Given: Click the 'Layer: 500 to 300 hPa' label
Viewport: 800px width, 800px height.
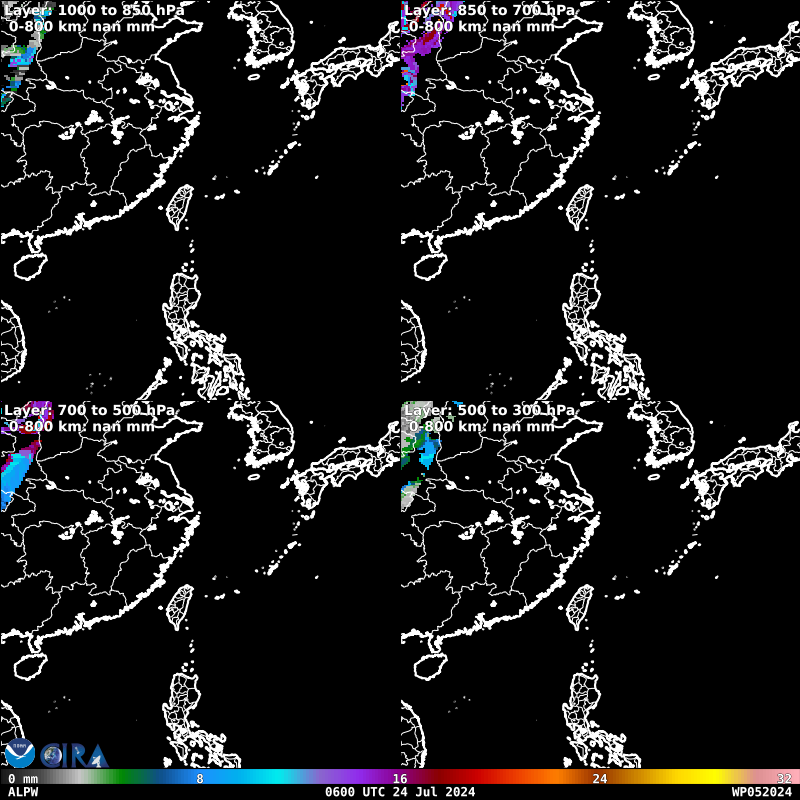Looking at the screenshot, I should [489, 410].
